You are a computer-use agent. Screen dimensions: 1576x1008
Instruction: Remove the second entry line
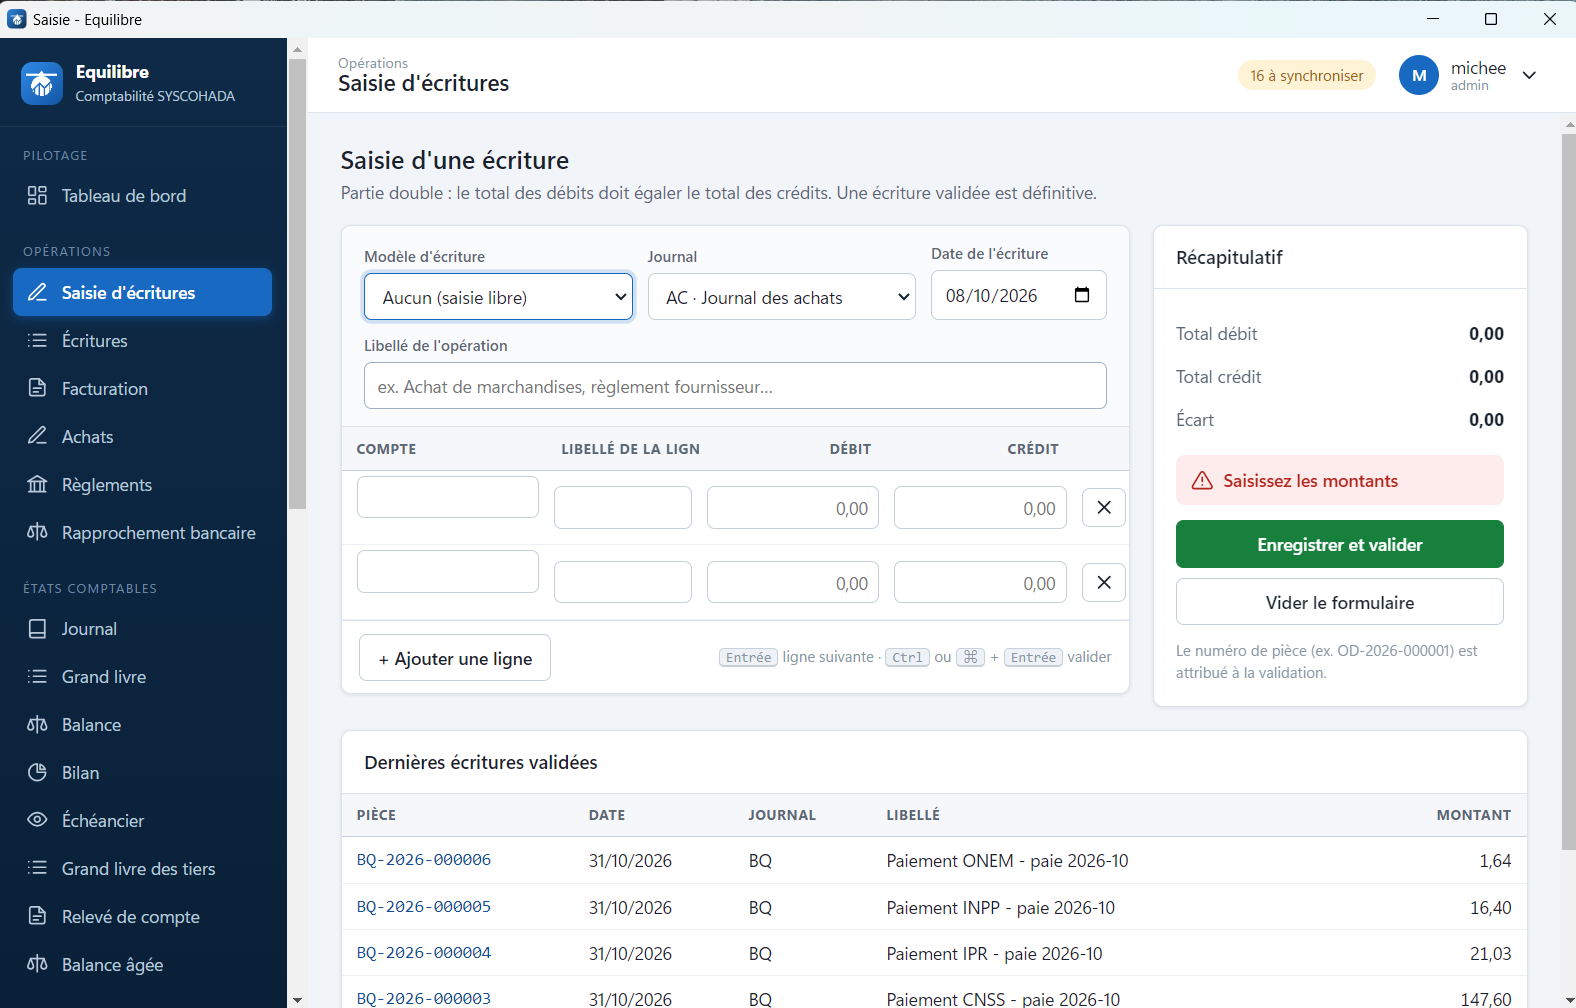click(x=1104, y=582)
